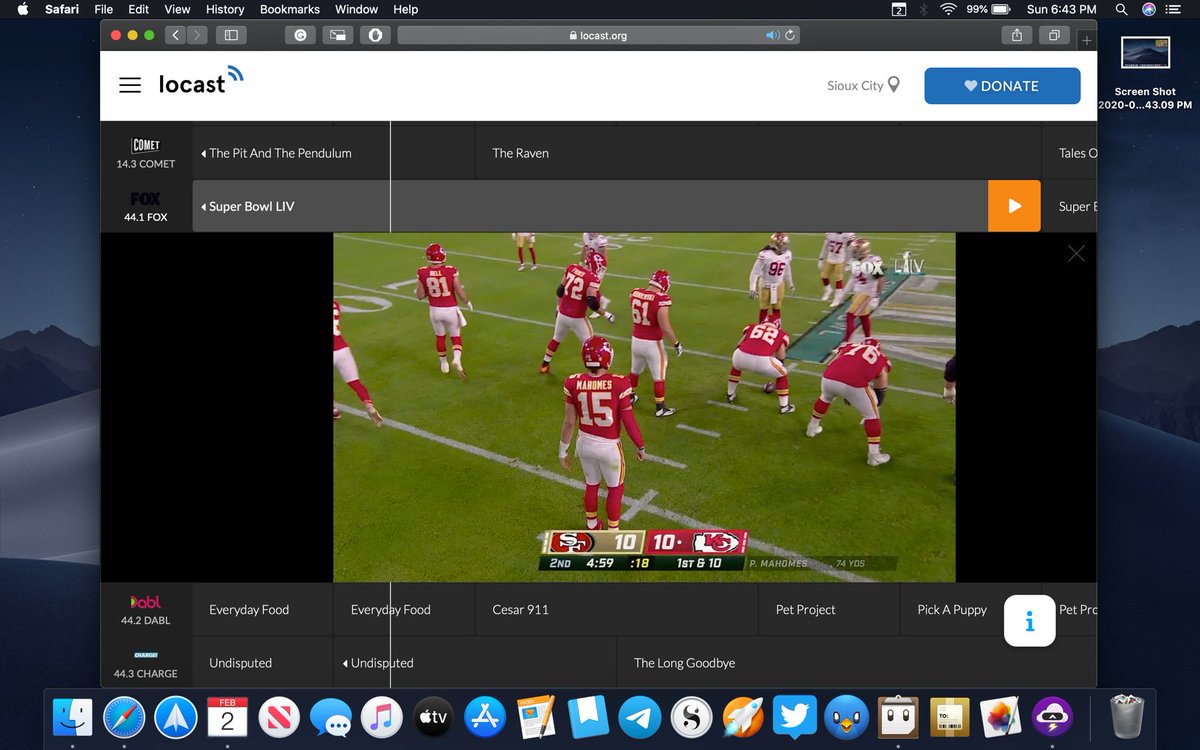Open the Trash in the Dock
This screenshot has width=1200, height=750.
coord(1127,717)
